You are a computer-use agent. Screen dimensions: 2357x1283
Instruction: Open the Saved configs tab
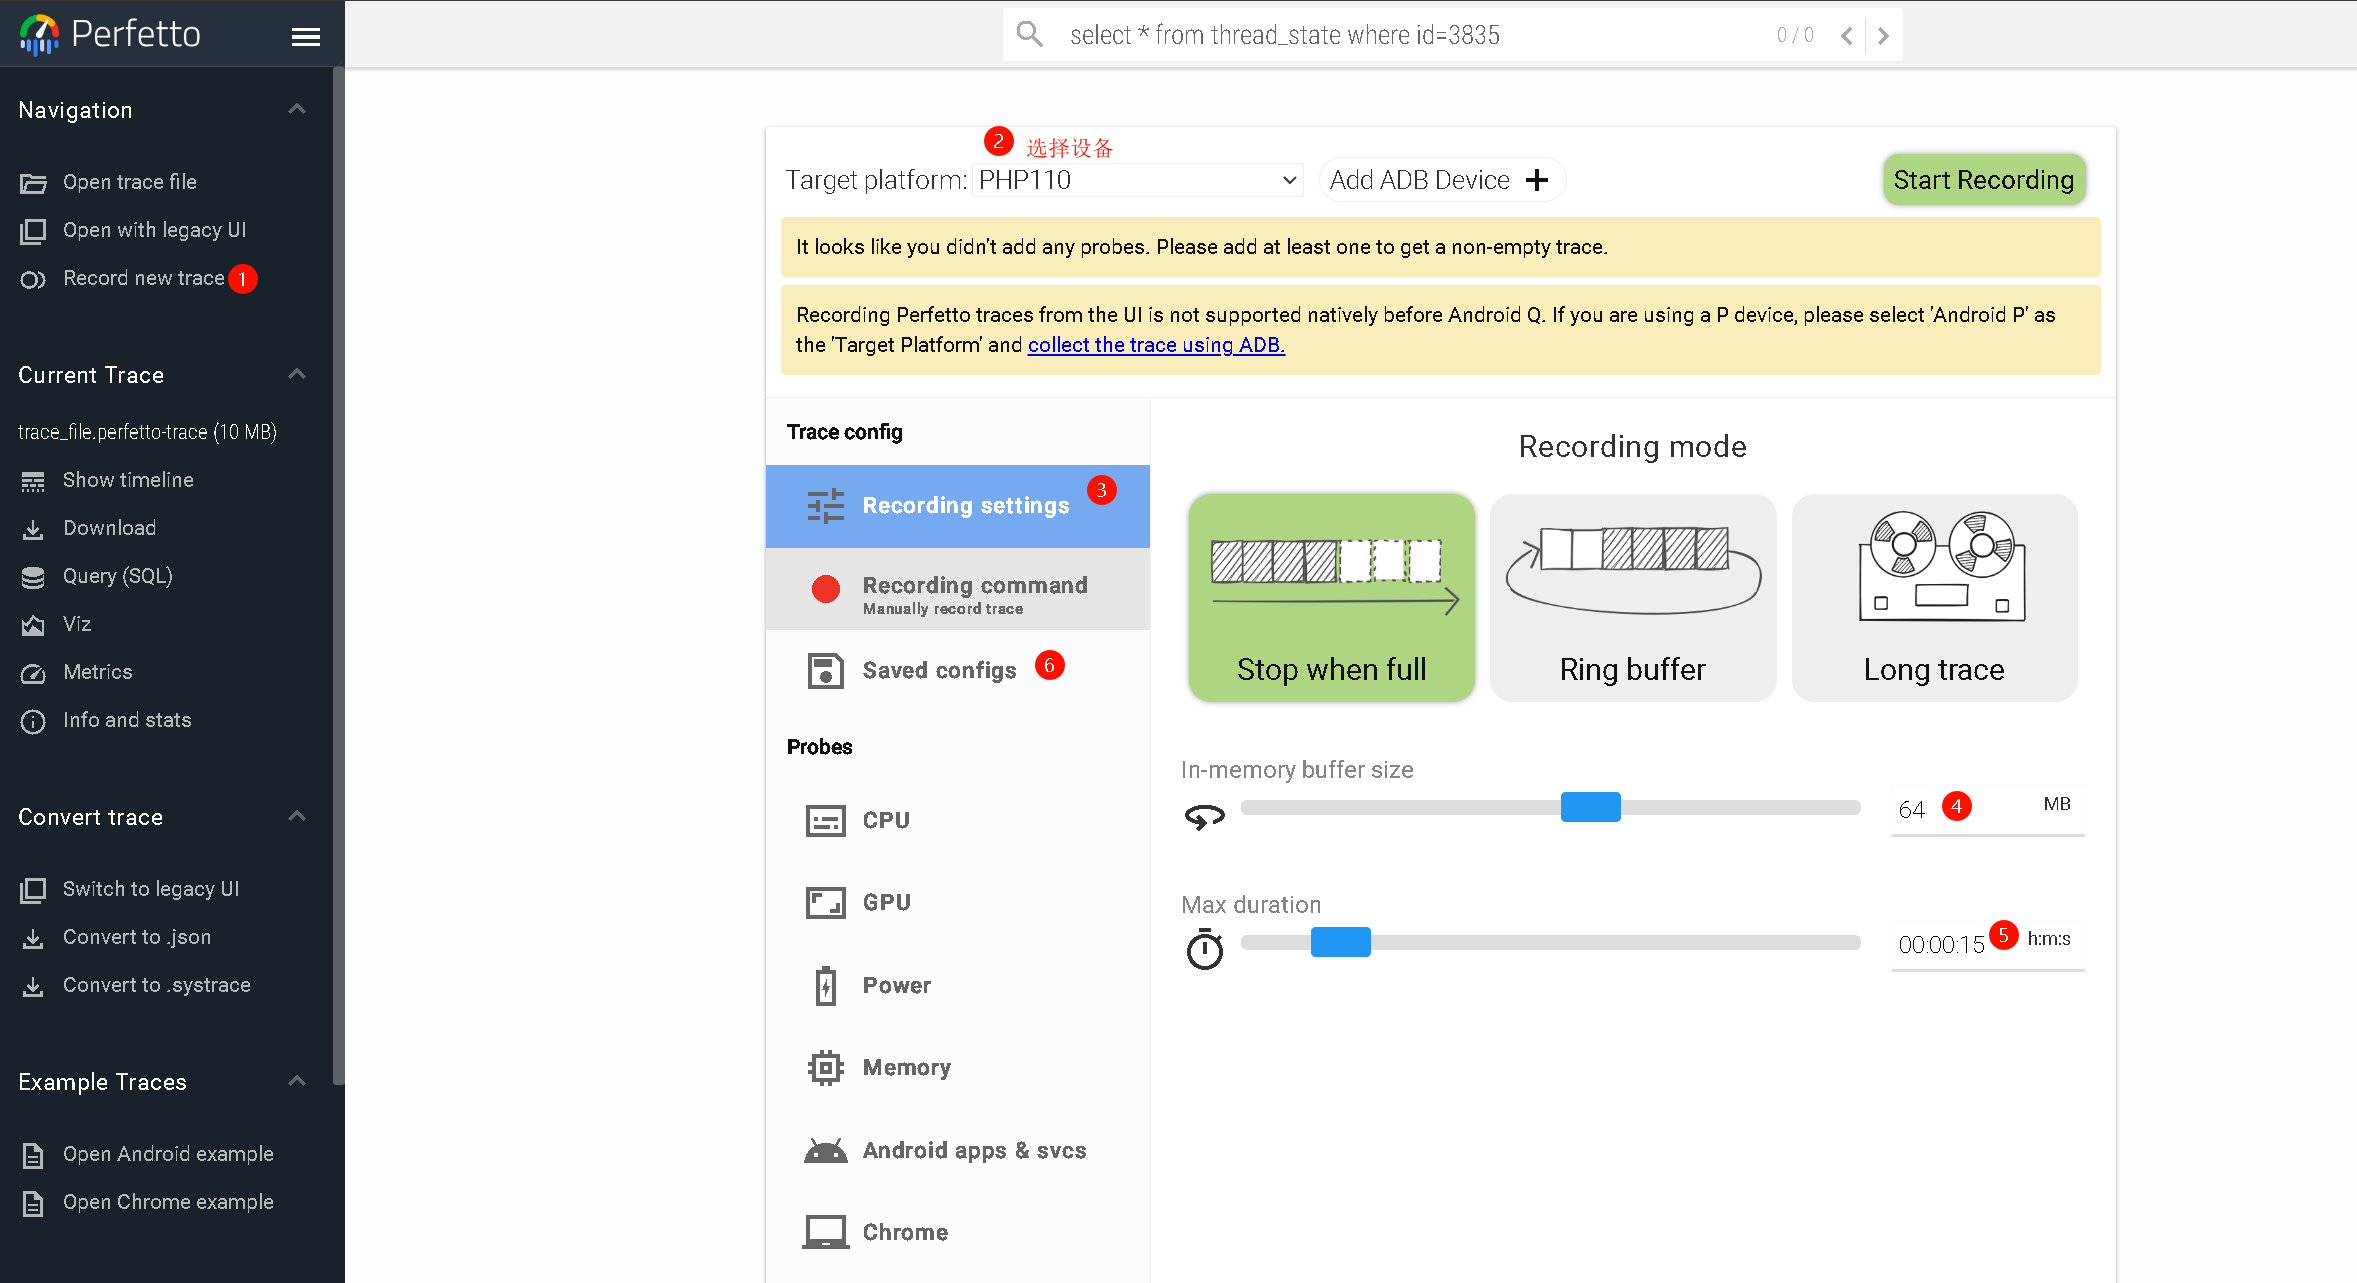(x=938, y=670)
